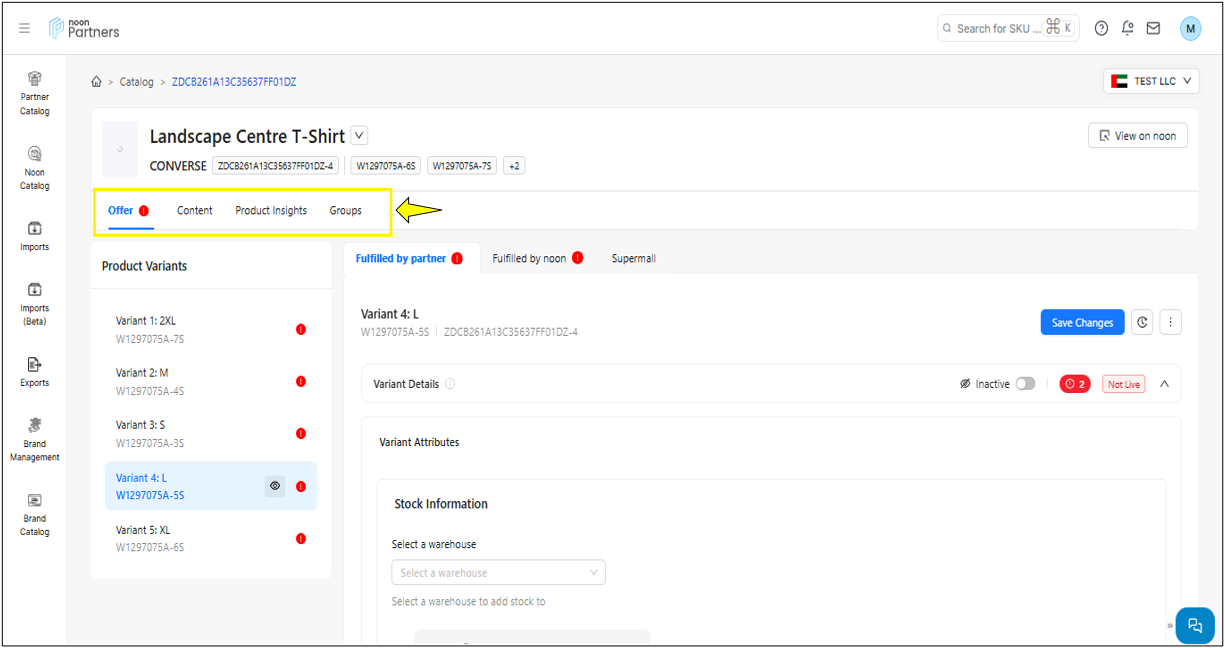Click Variant Details info icon

[450, 384]
